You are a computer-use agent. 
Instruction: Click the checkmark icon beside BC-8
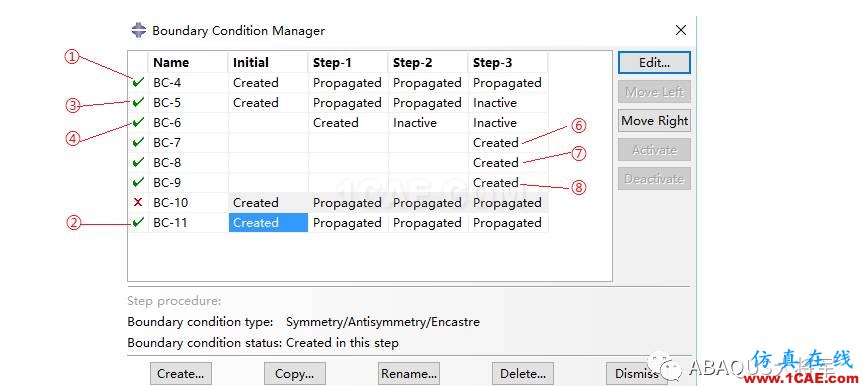tap(138, 162)
